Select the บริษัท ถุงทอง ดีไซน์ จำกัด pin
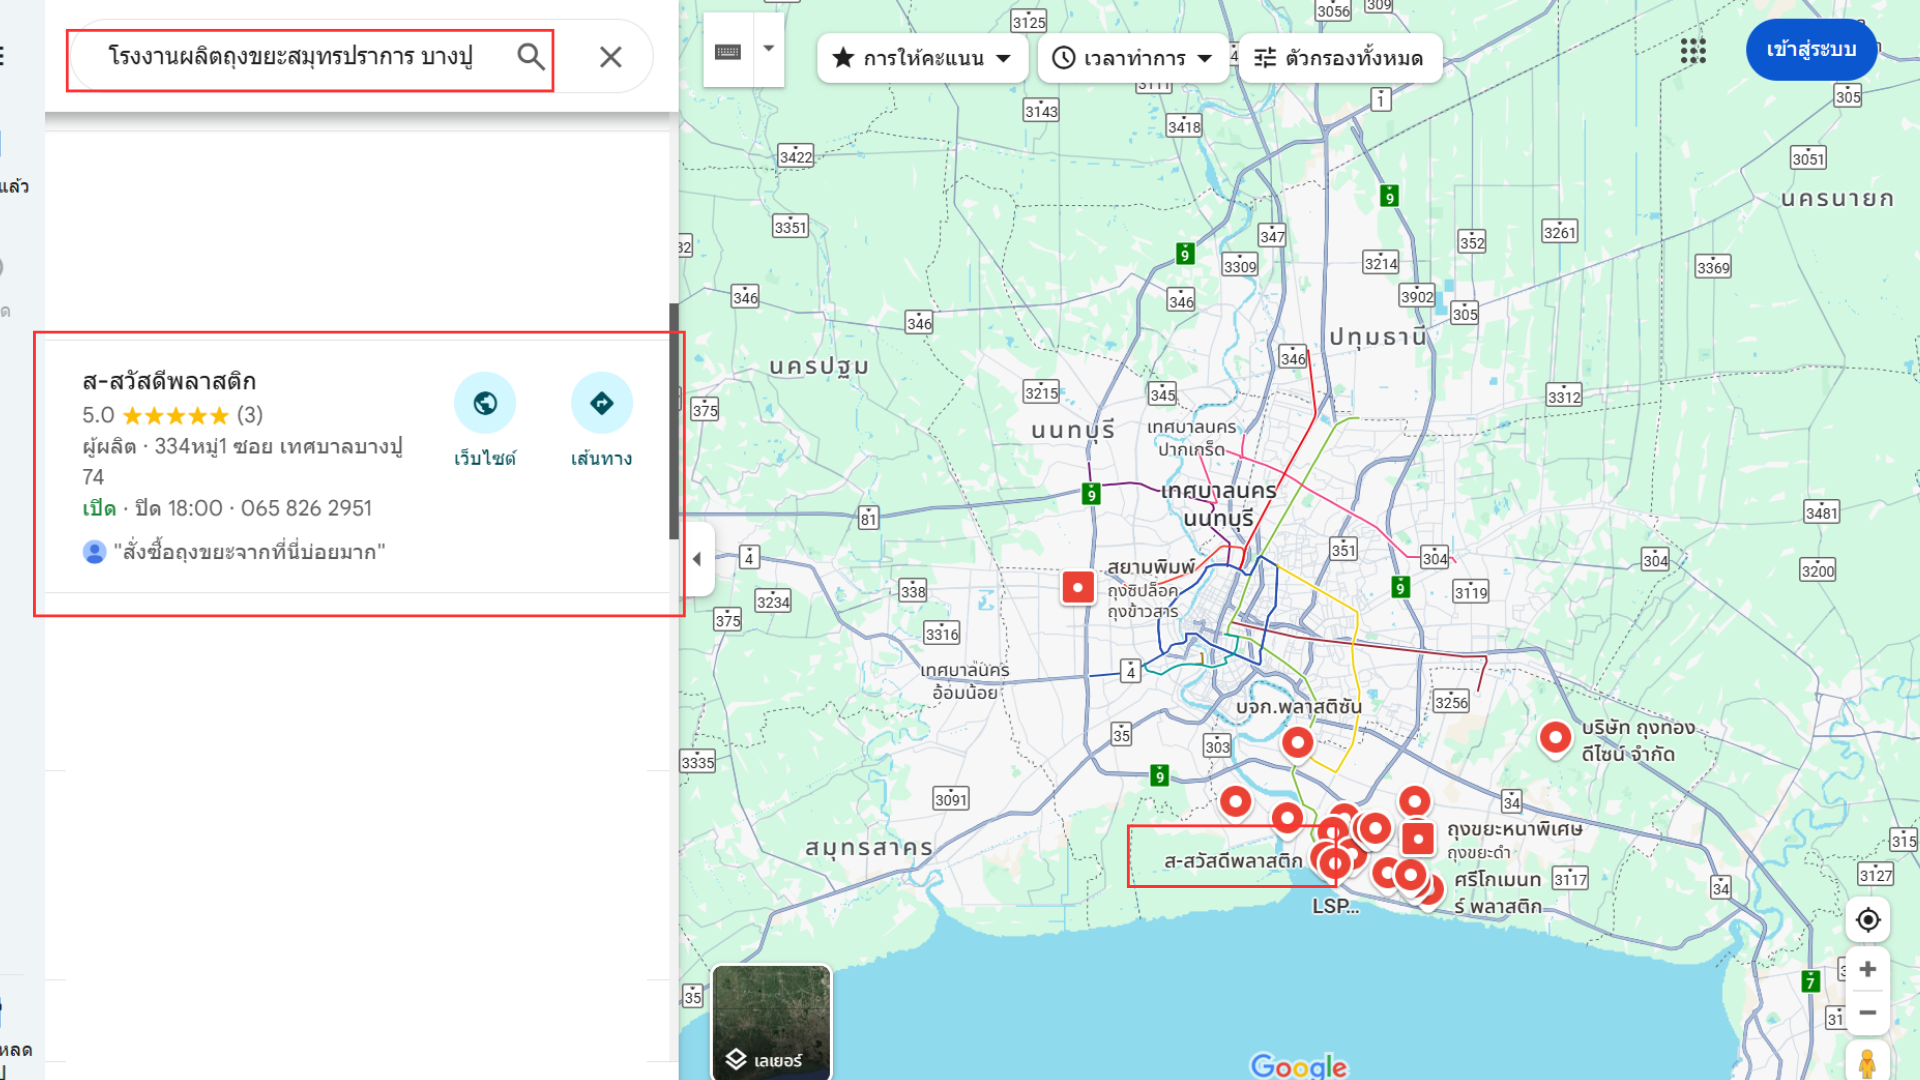Image resolution: width=1920 pixels, height=1080 pixels. (1555, 738)
